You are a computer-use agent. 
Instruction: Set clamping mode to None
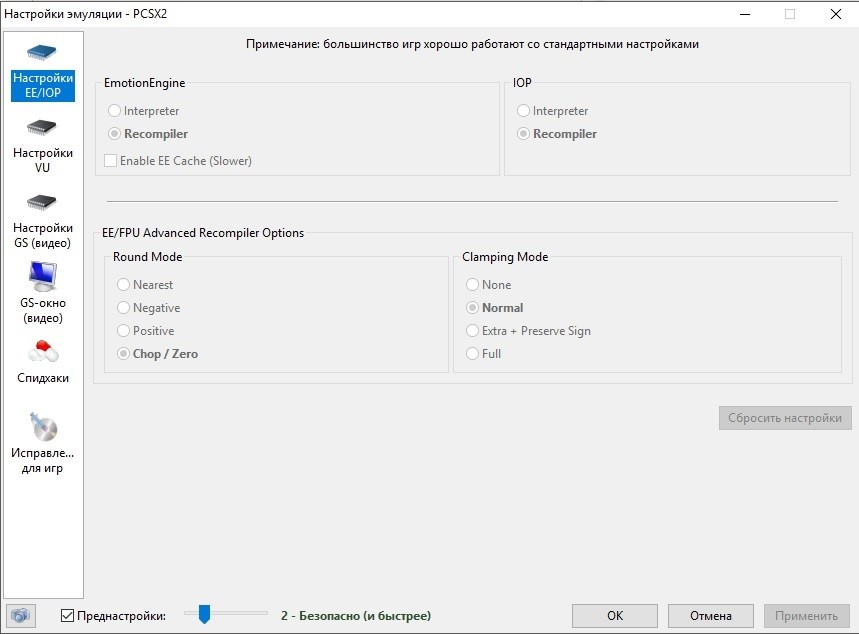coord(473,285)
